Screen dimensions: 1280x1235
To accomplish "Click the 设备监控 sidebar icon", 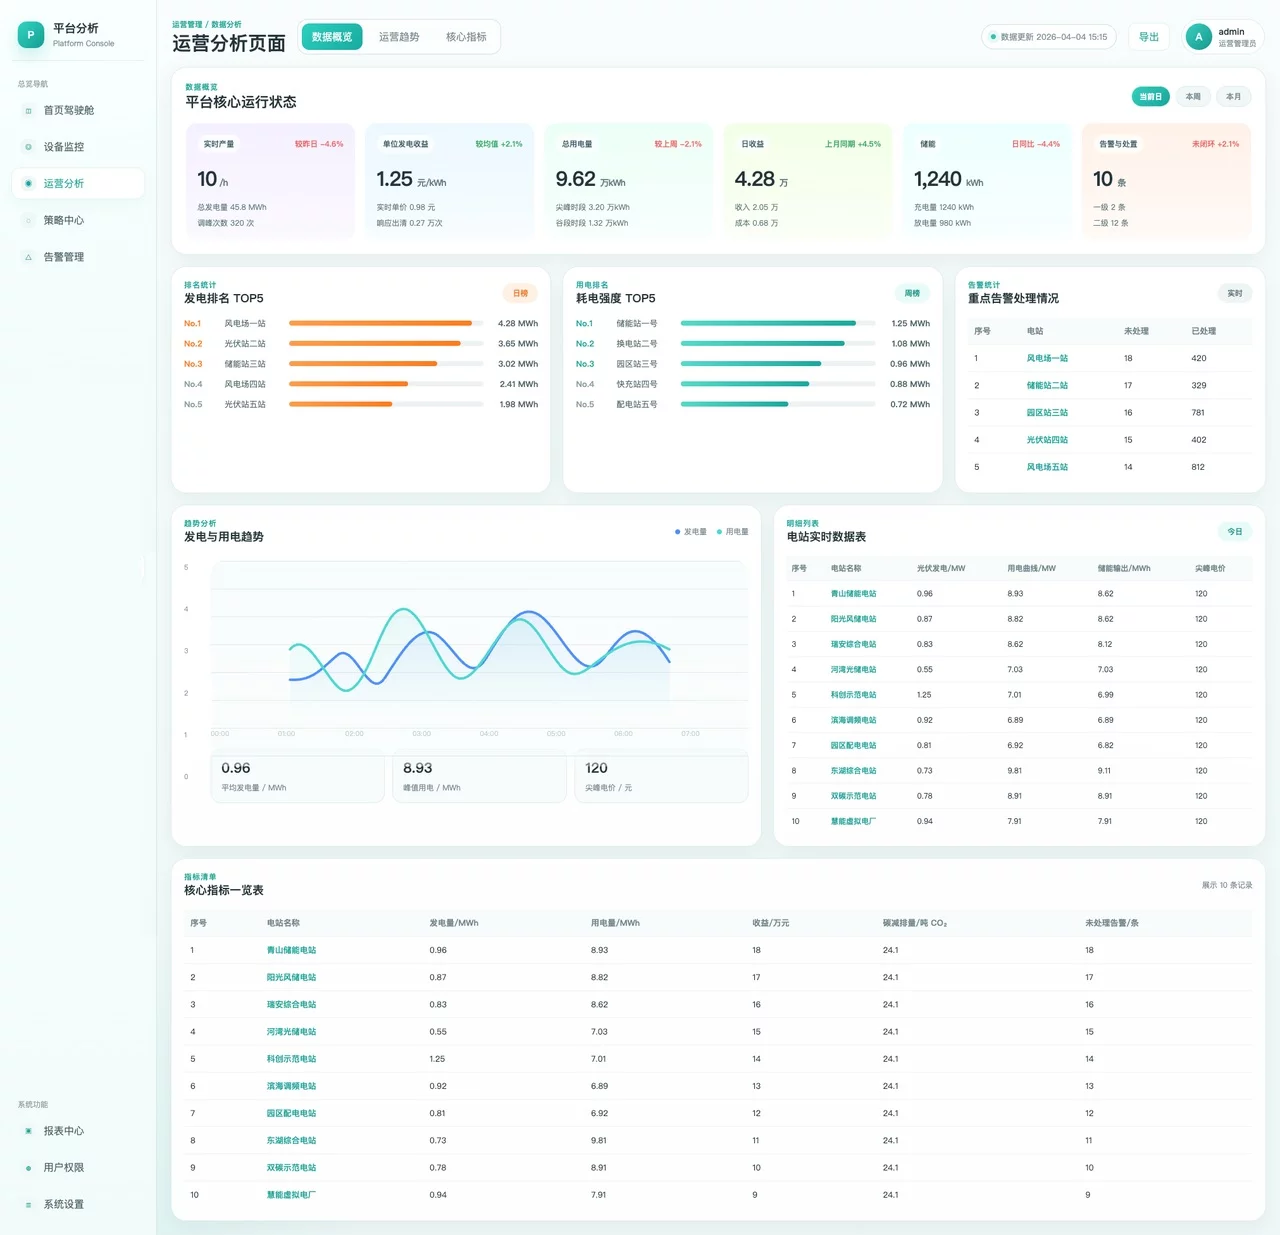I will tap(28, 147).
